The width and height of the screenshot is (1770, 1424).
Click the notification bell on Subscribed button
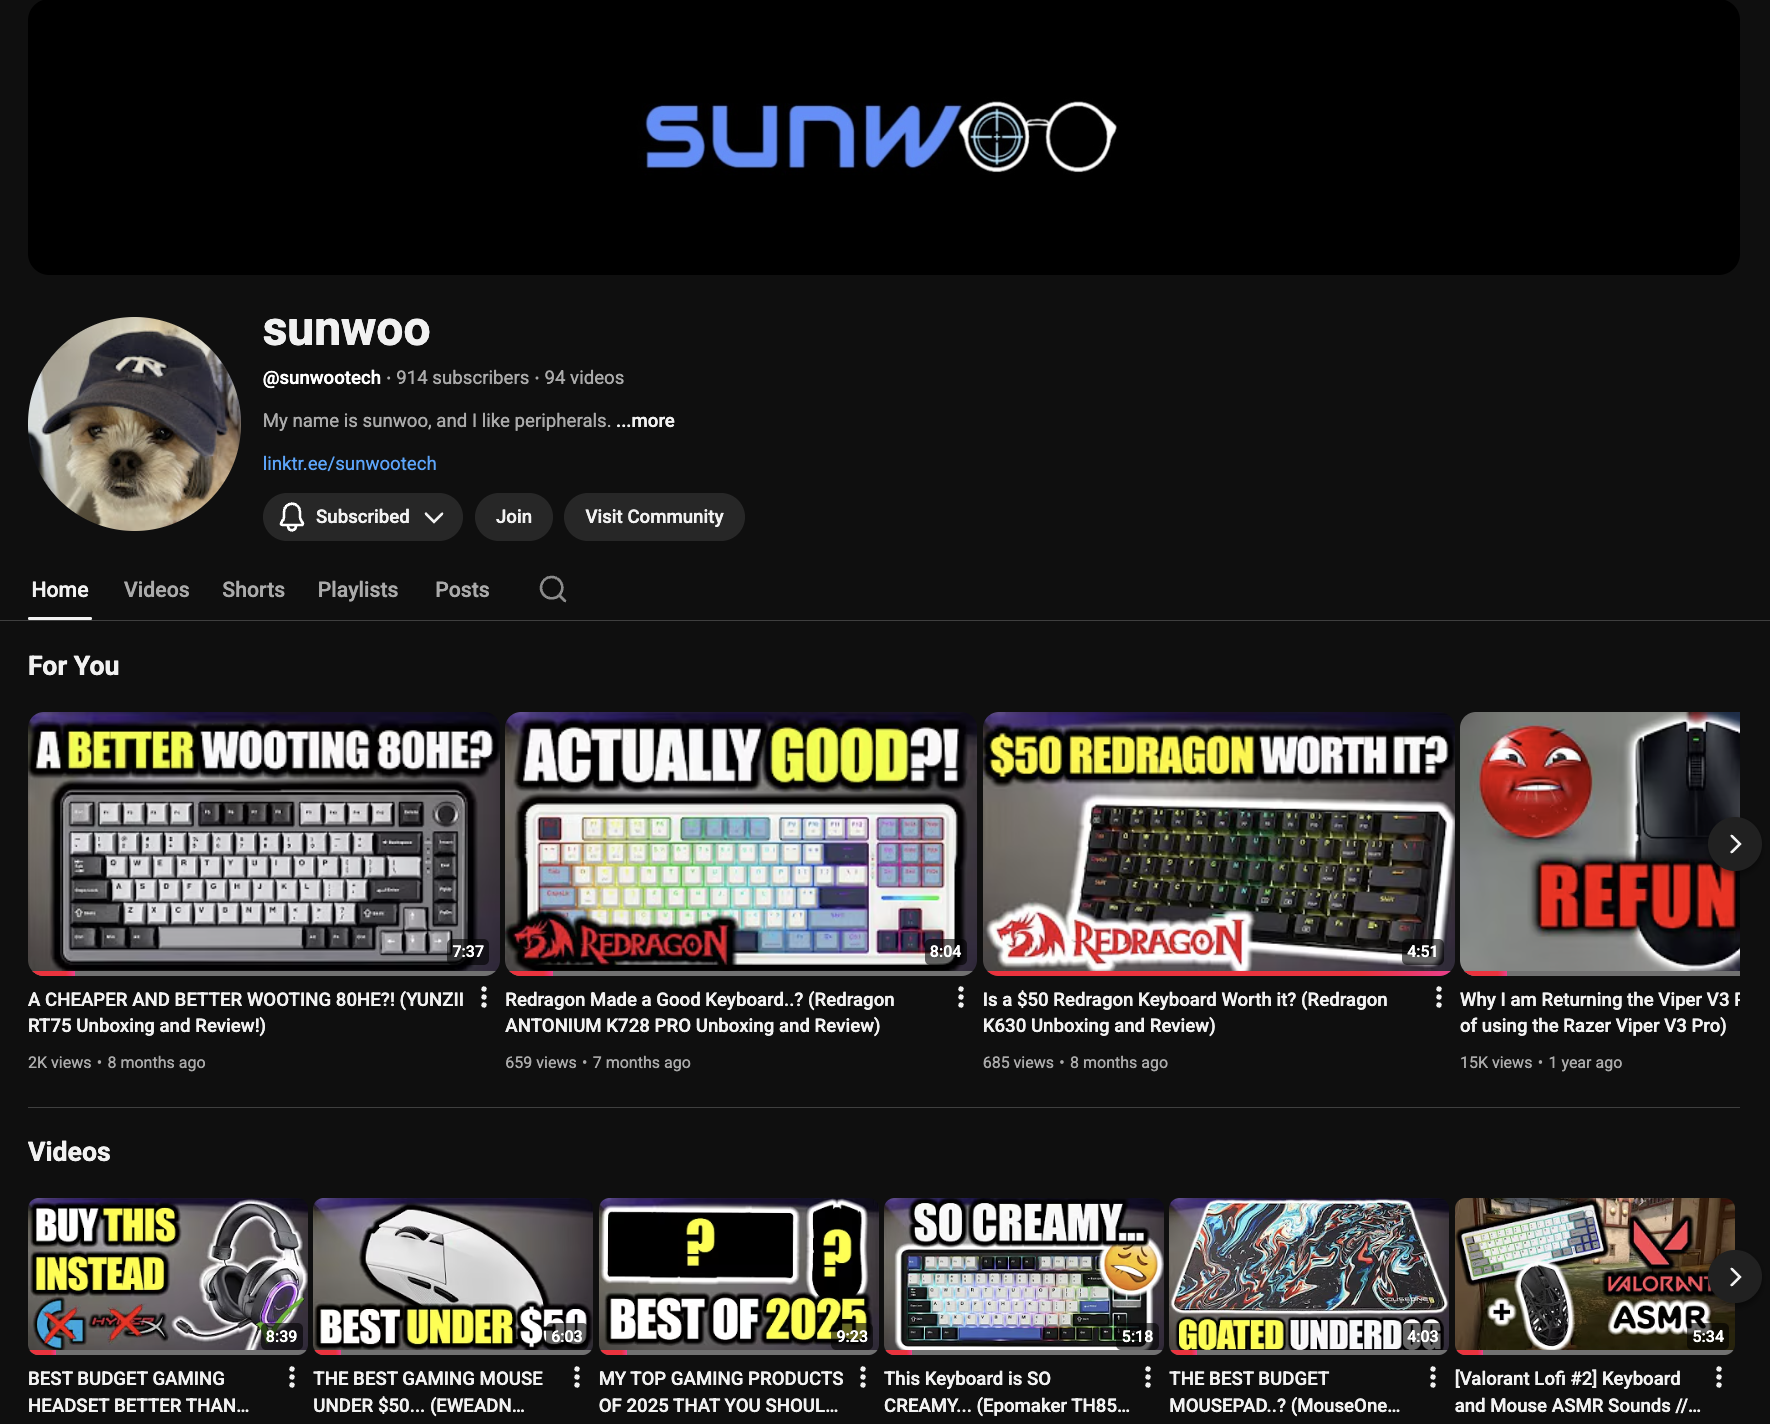(292, 517)
